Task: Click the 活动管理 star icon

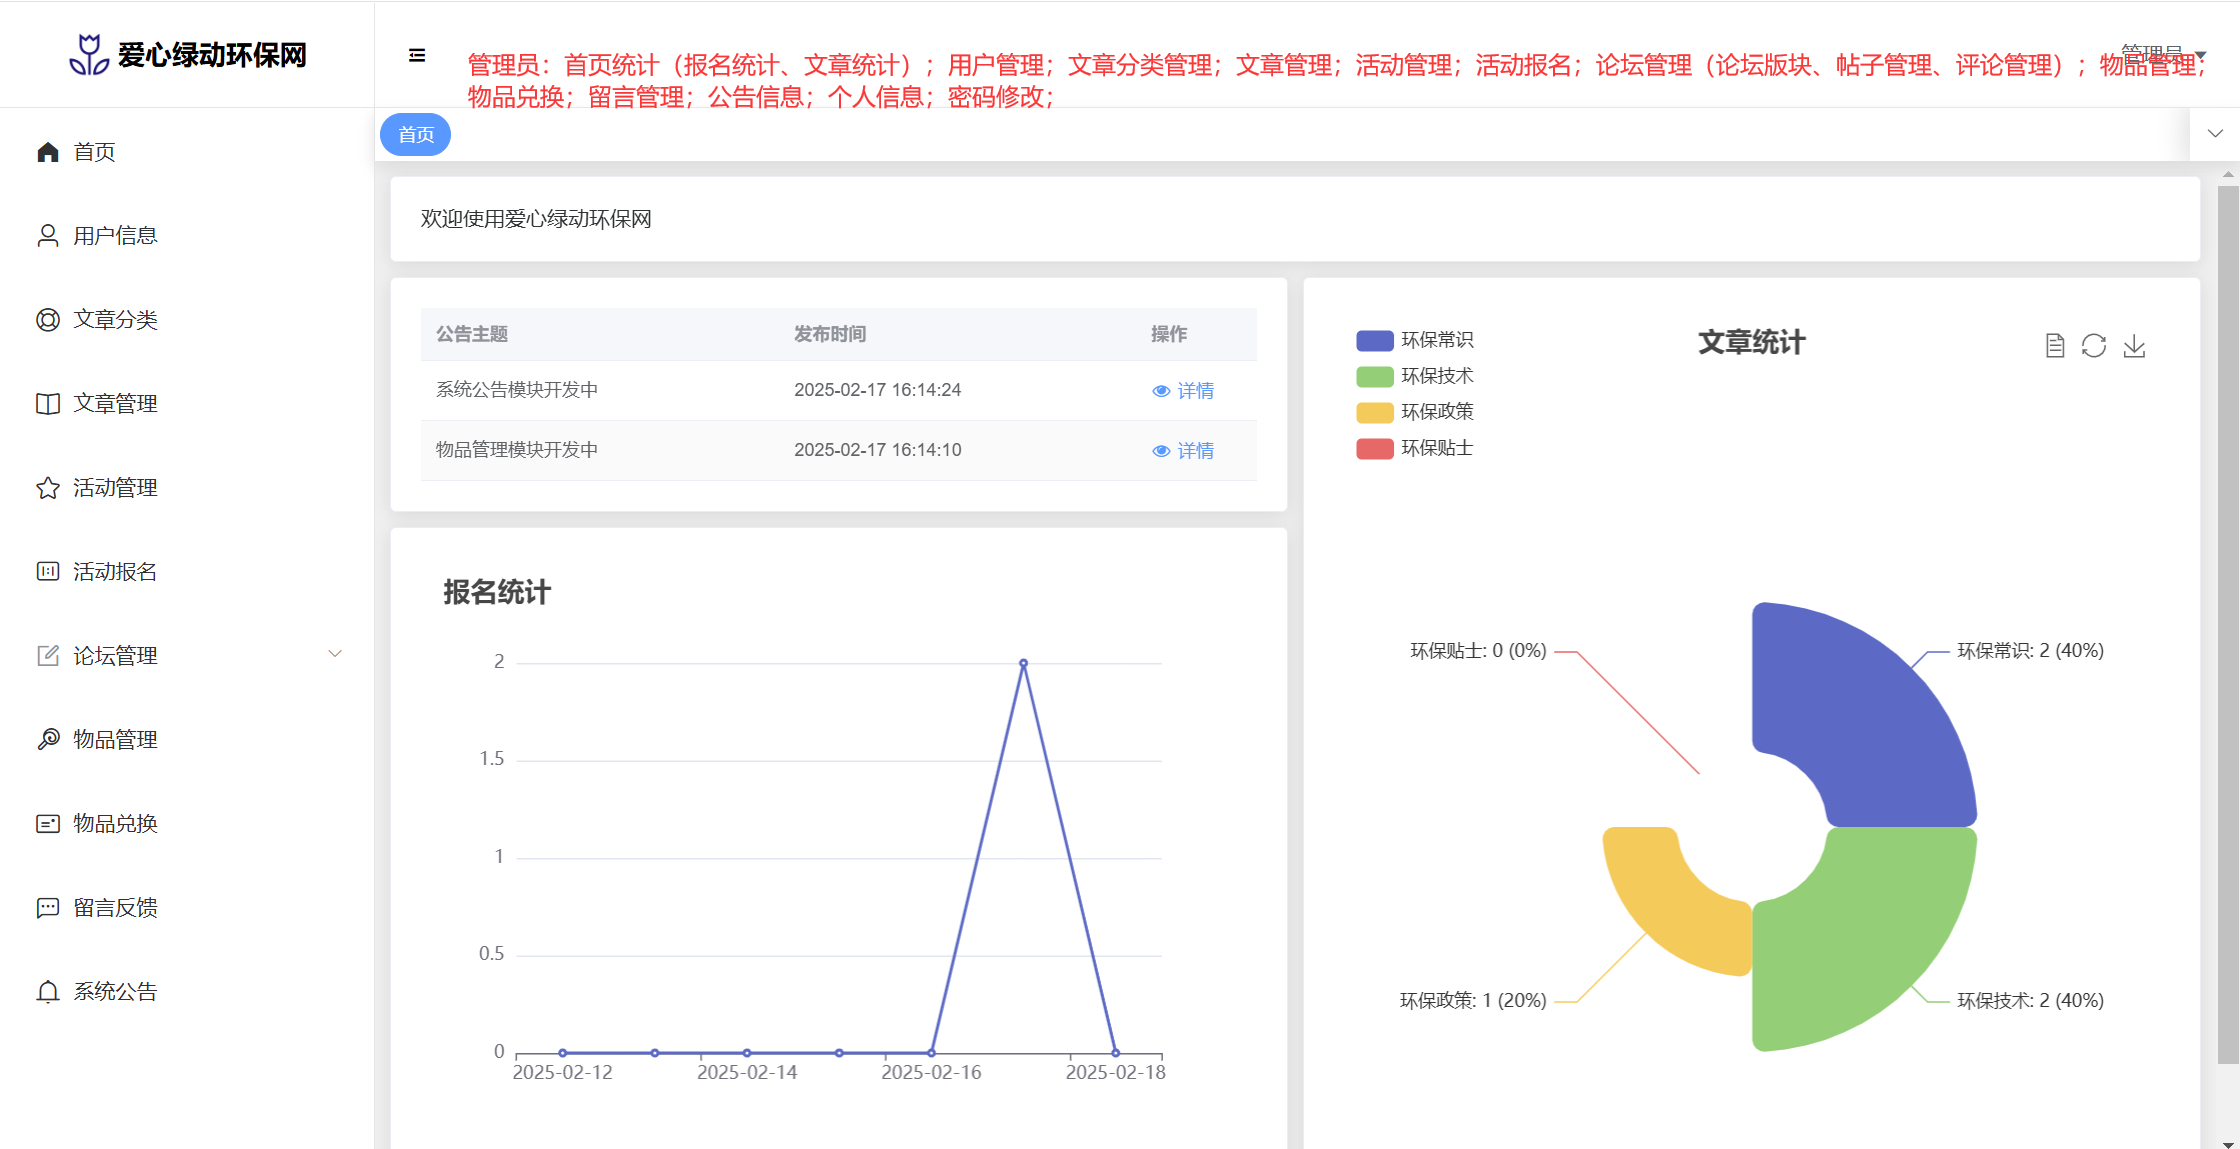Action: [48, 487]
